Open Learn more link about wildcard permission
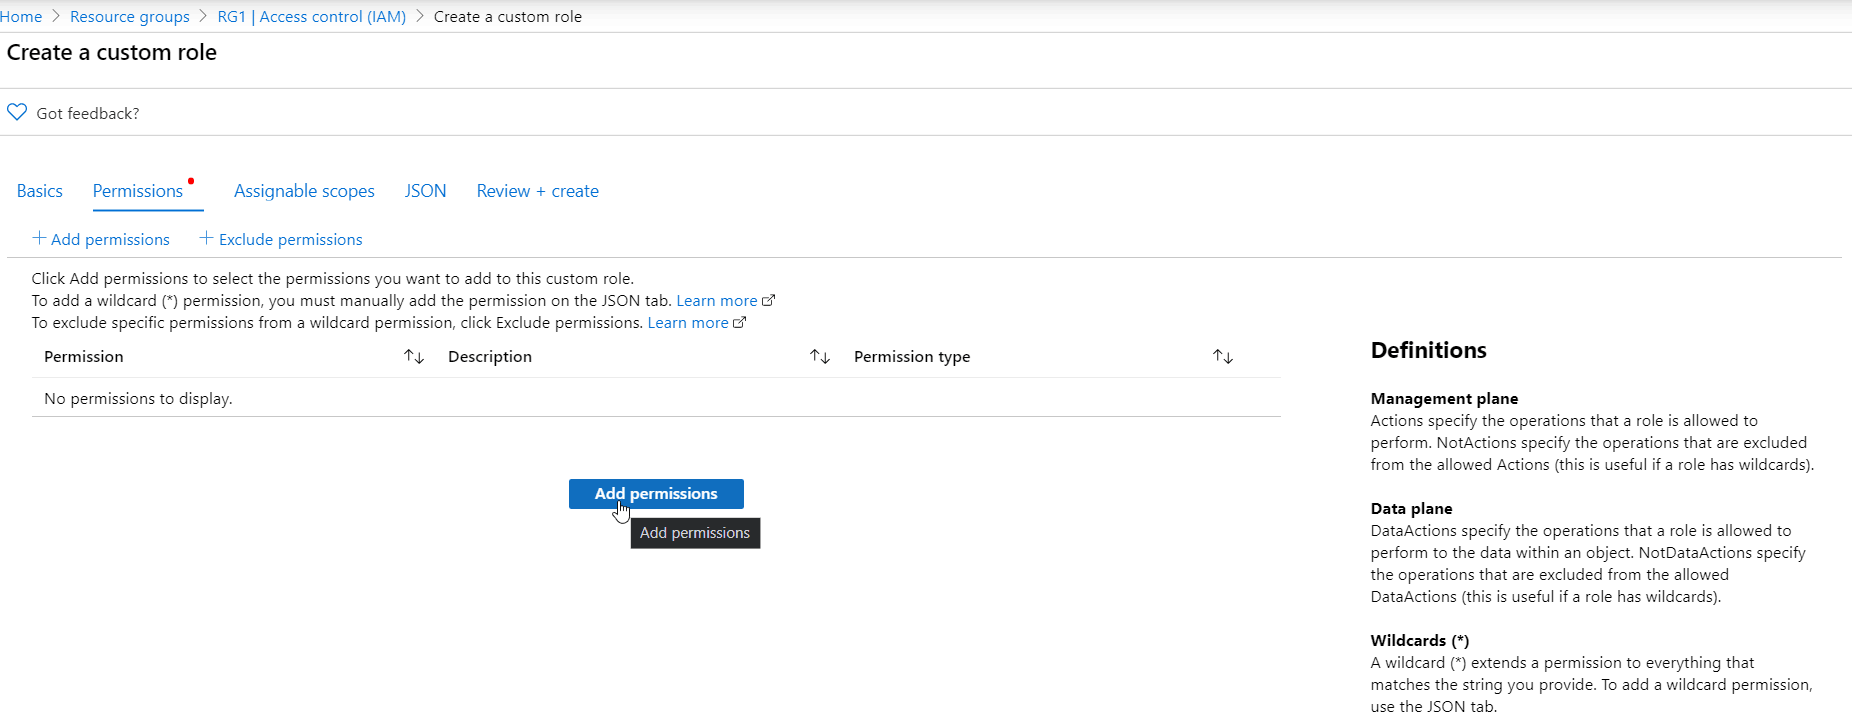Image resolution: width=1852 pixels, height=721 pixels. [x=716, y=301]
